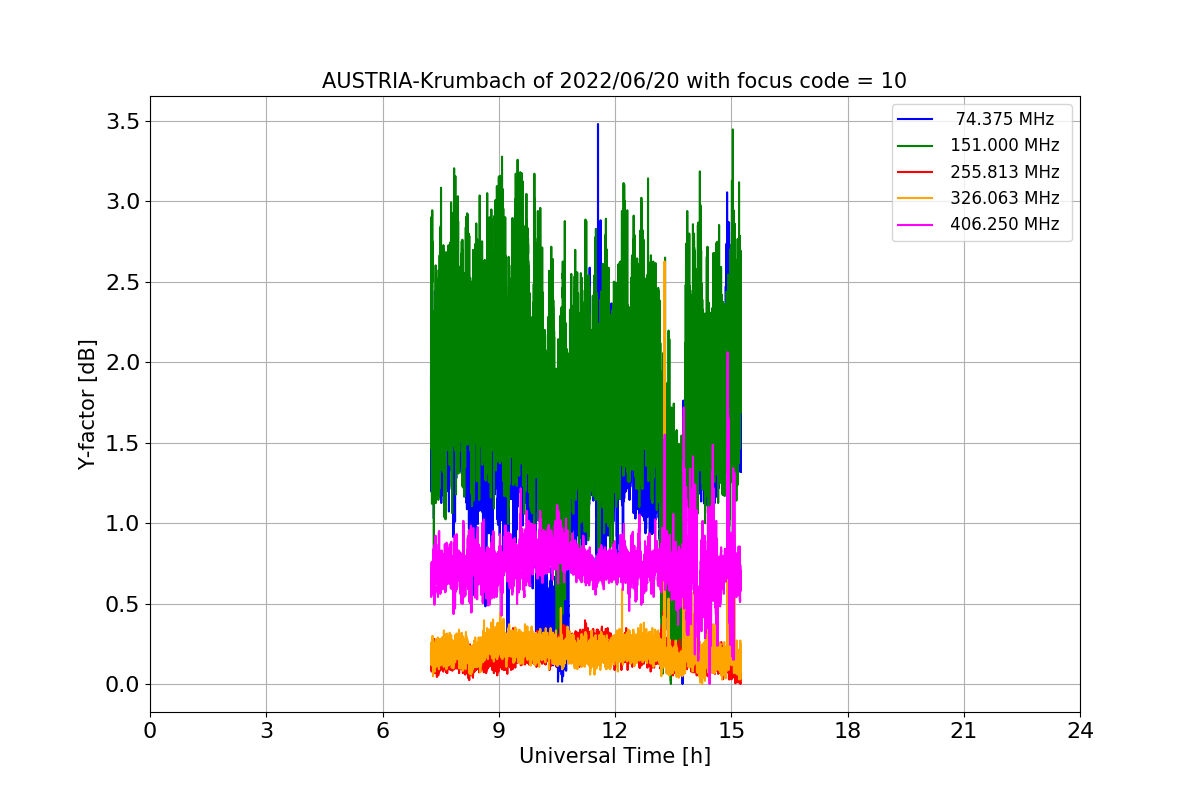Click the 3 x-axis tick label
This screenshot has height=800, width=1200.
coord(266,731)
